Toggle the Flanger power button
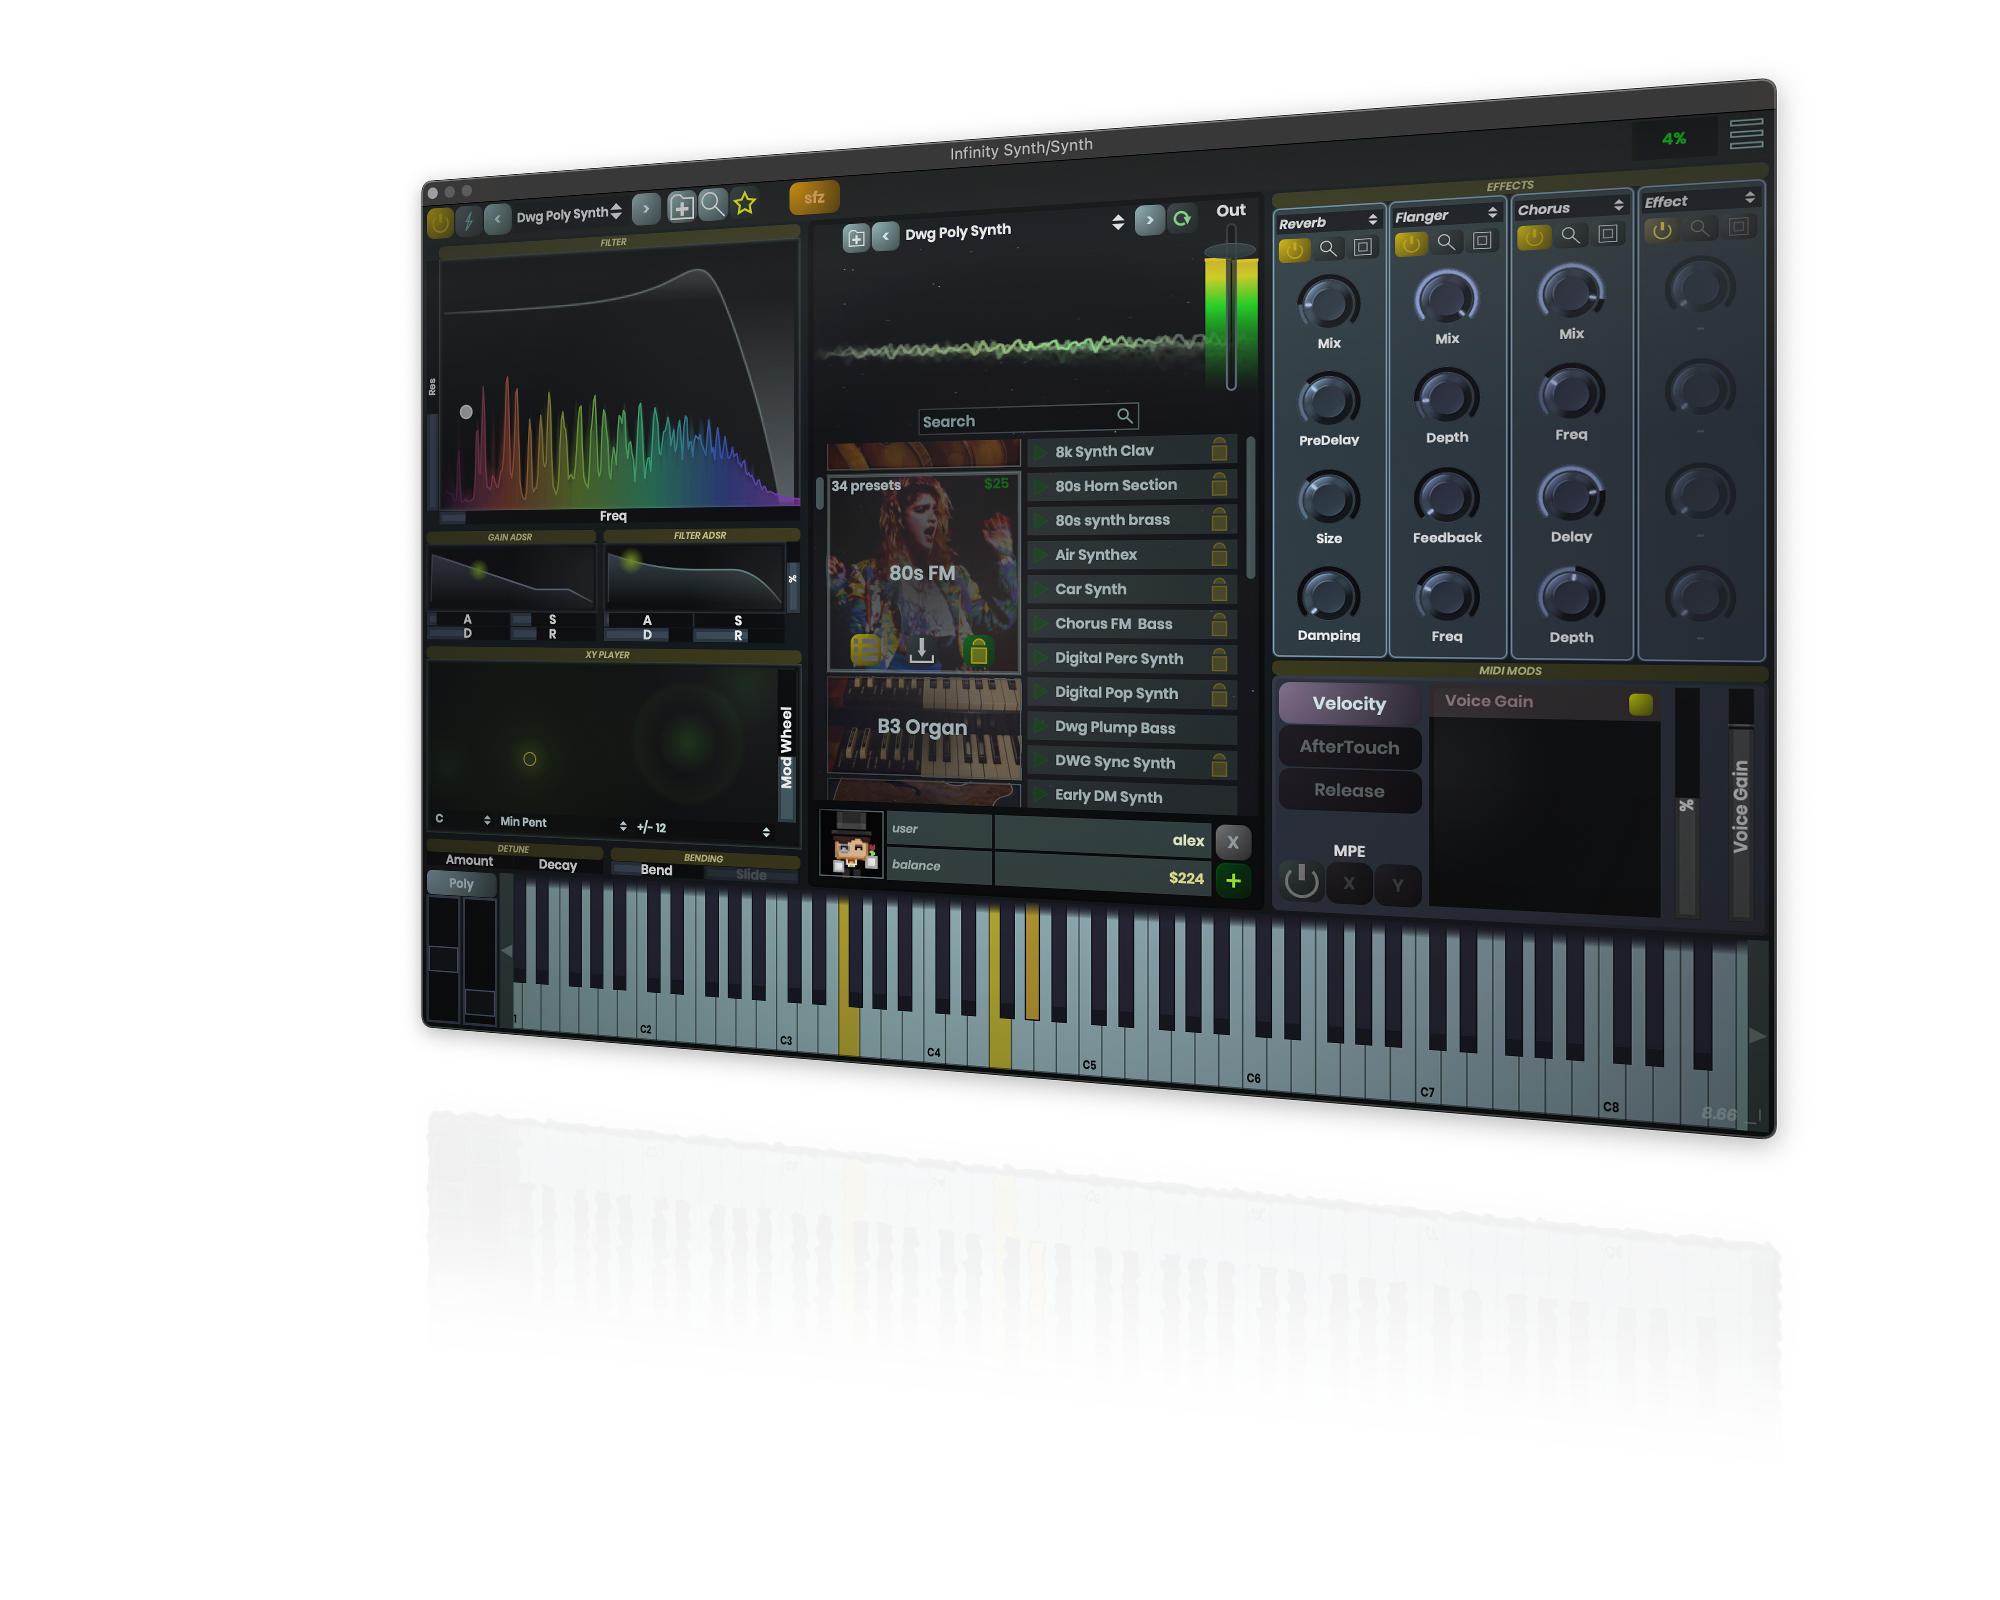This screenshot has width=2000, height=1600. [x=1411, y=243]
